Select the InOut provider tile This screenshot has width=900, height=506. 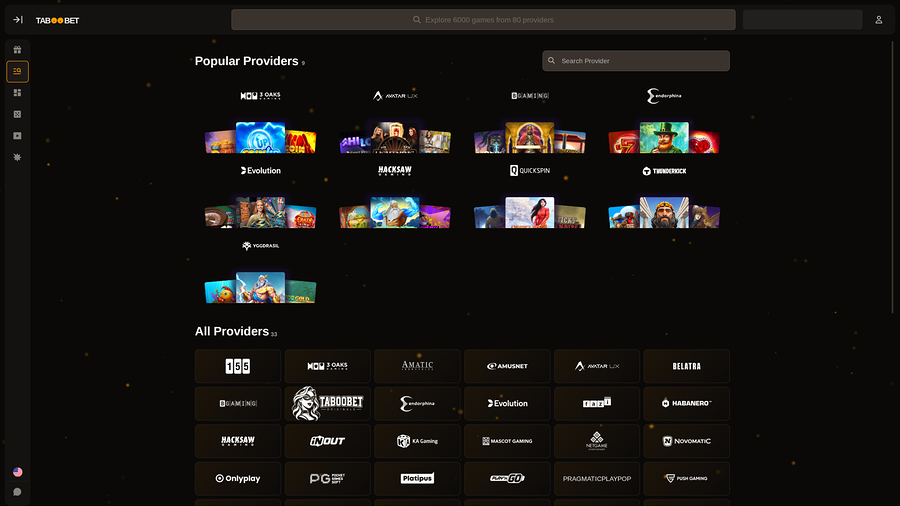pos(328,441)
